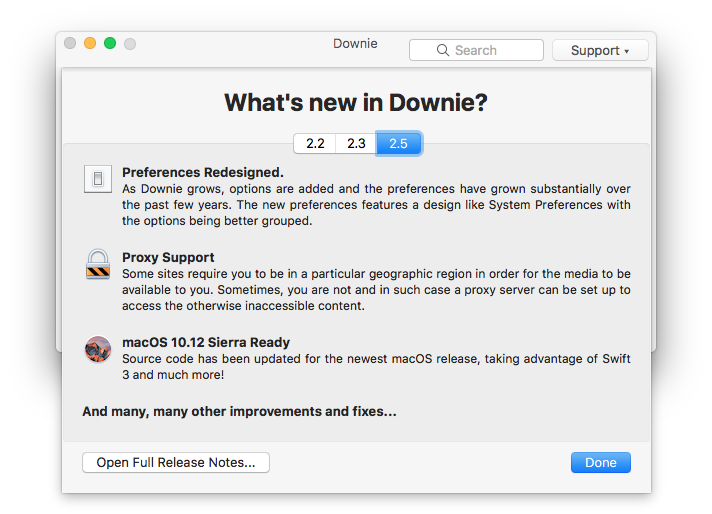Click the Proxy Support padlock icon
Image resolution: width=712 pixels, height=514 pixels.
point(98,264)
